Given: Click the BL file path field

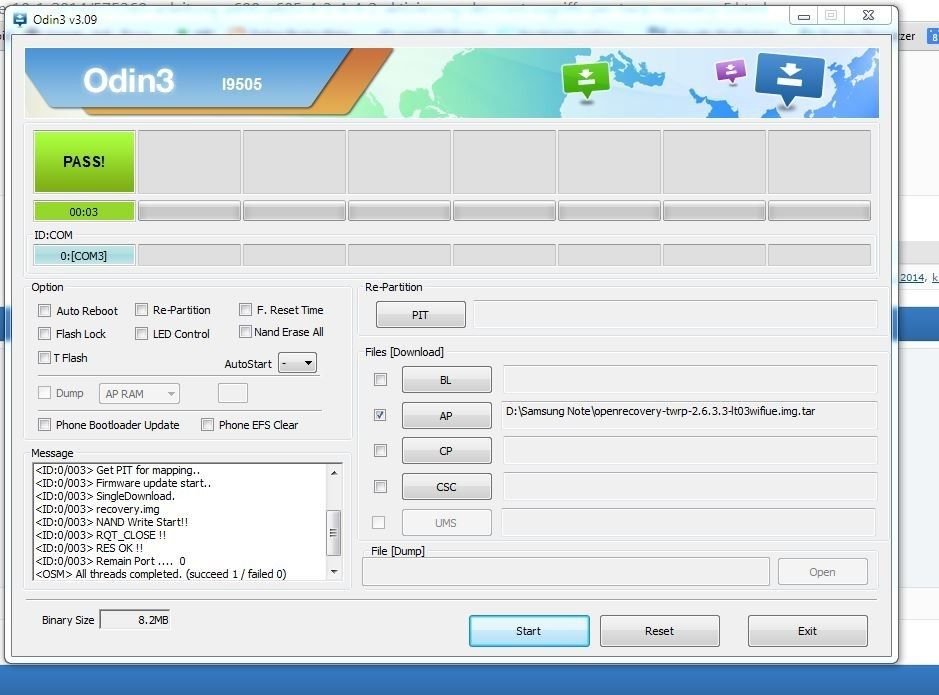Looking at the screenshot, I should point(689,380).
